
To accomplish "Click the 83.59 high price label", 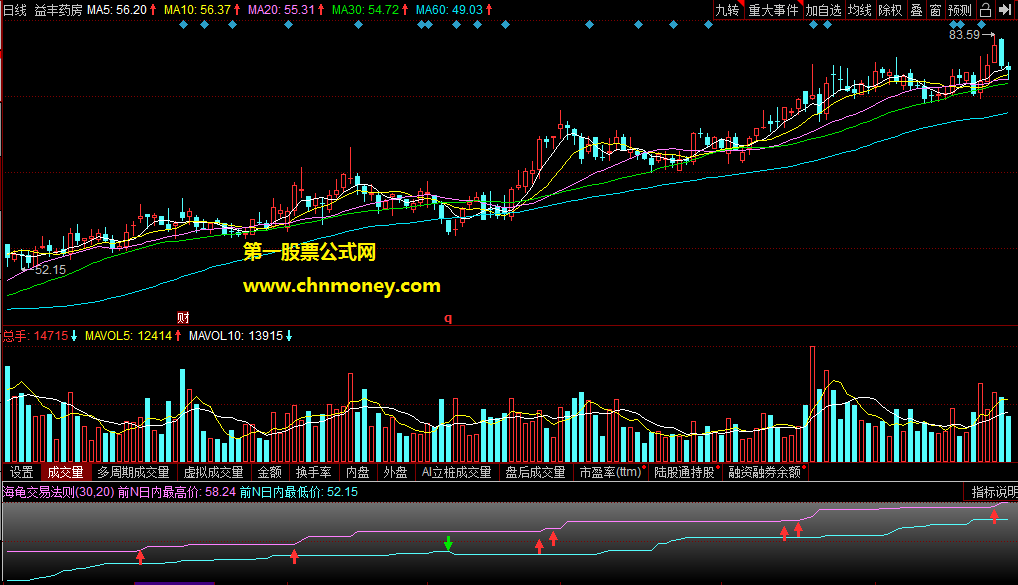I will 964,35.
